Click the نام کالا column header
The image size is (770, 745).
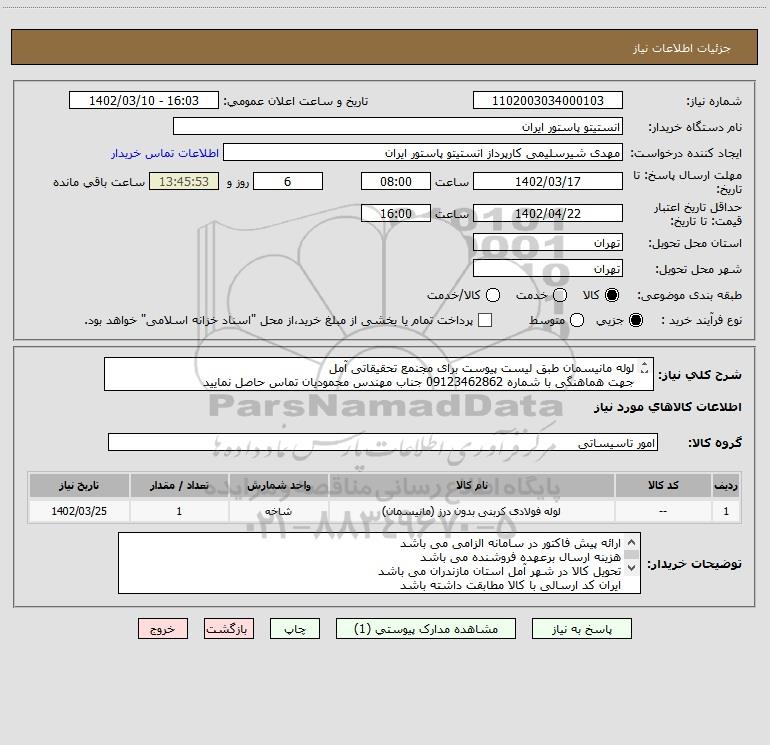(471, 485)
